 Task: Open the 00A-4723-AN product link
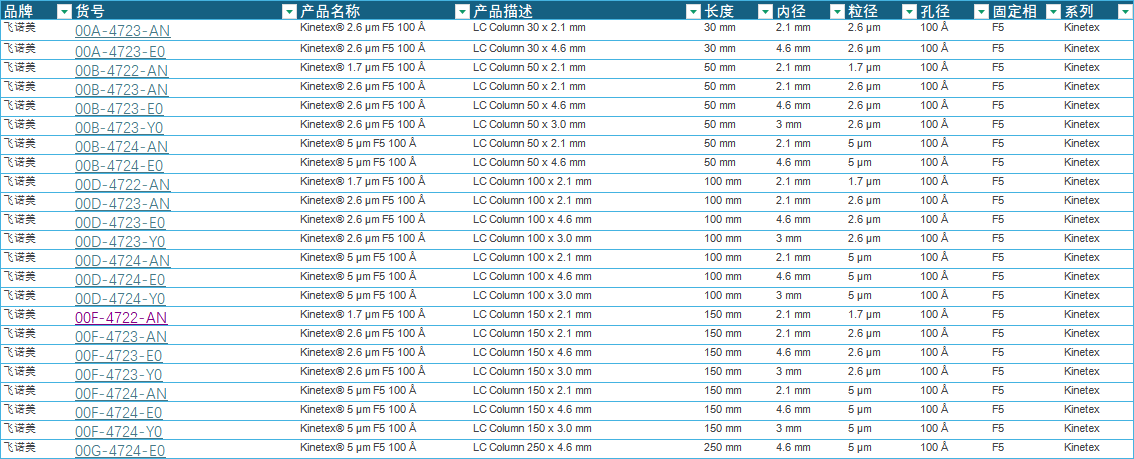(x=122, y=31)
